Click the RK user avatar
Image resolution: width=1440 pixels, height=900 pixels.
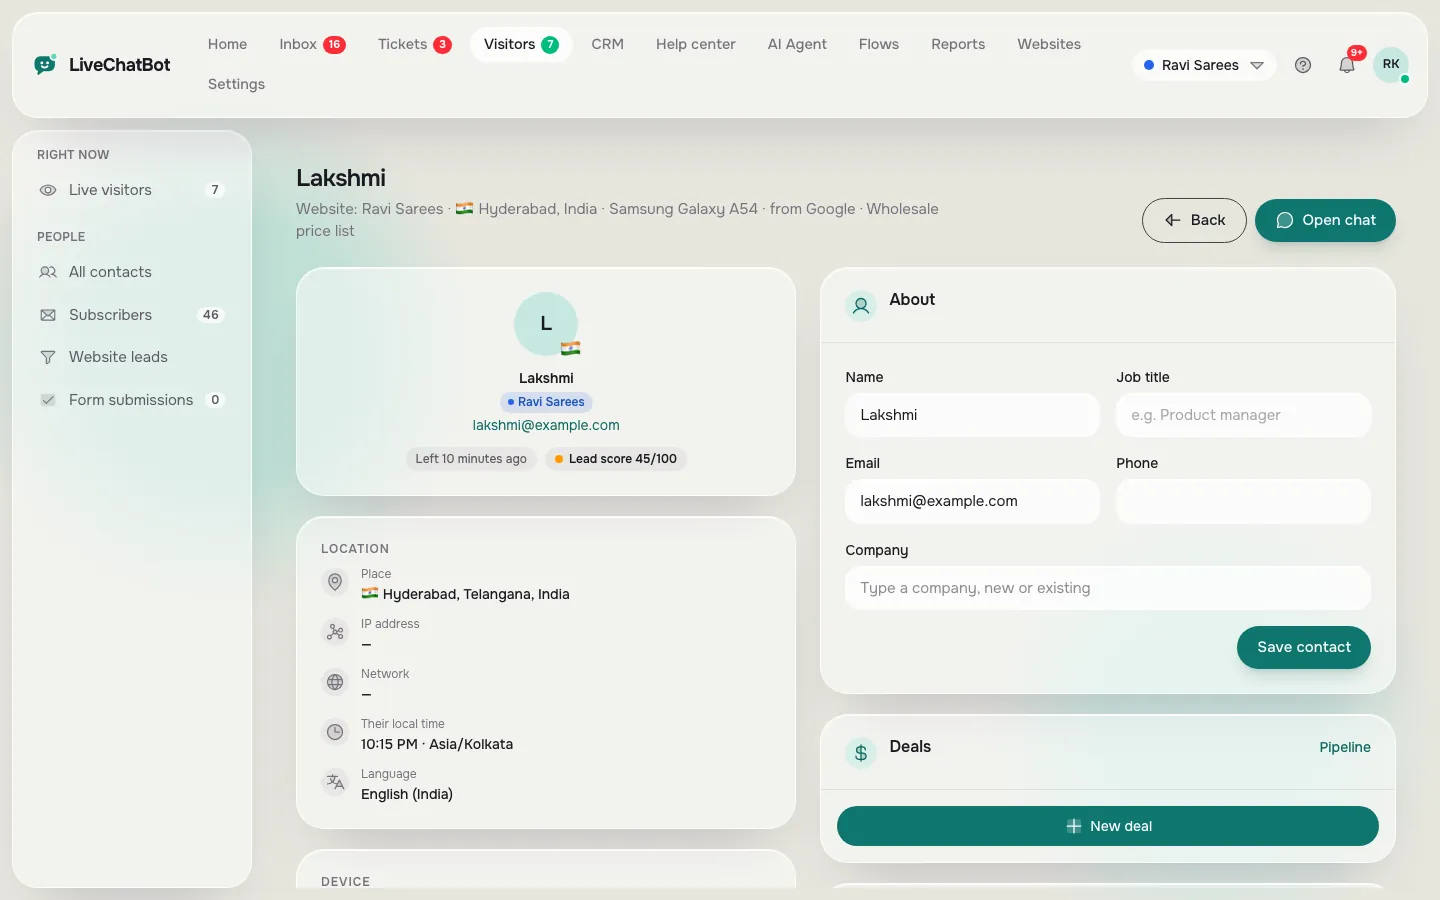pos(1391,65)
